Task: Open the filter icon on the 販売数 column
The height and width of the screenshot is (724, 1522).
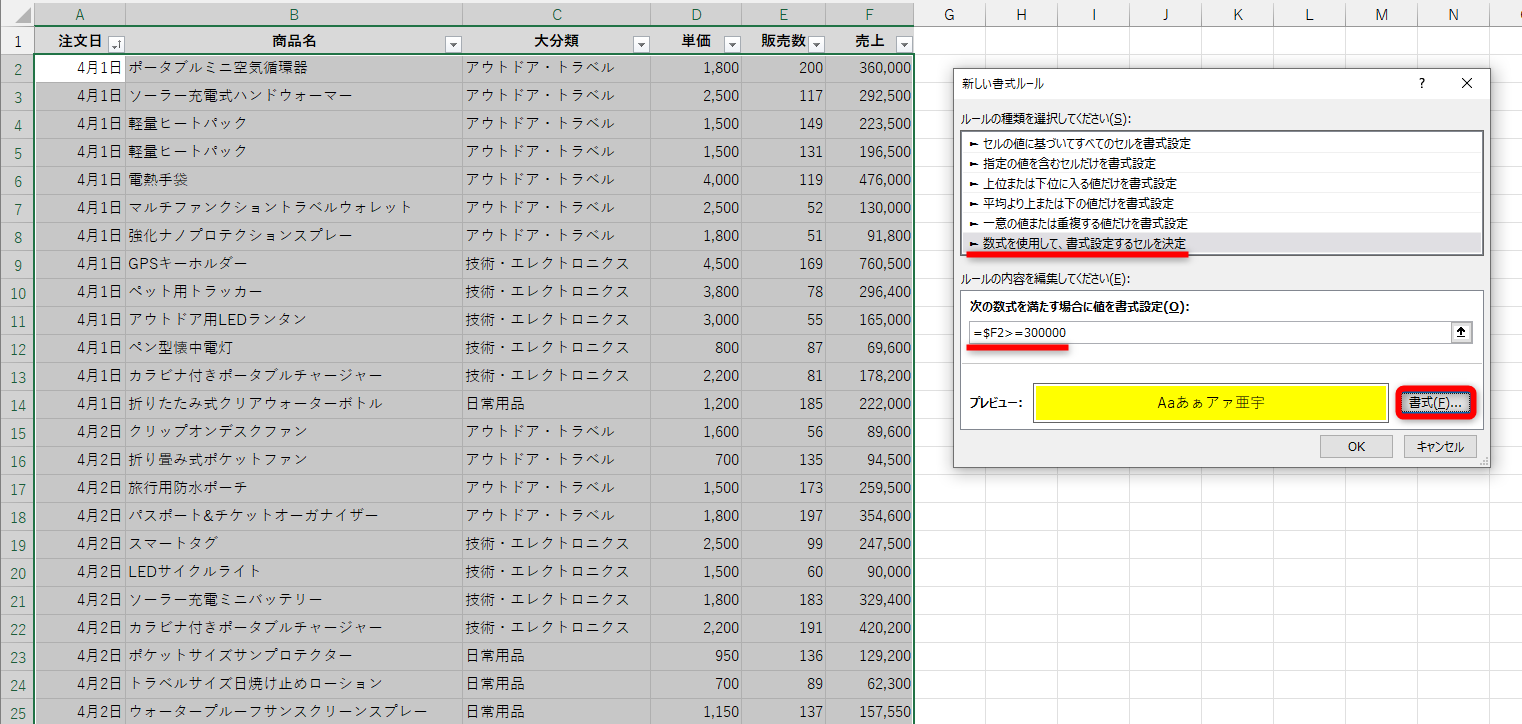Action: (816, 42)
